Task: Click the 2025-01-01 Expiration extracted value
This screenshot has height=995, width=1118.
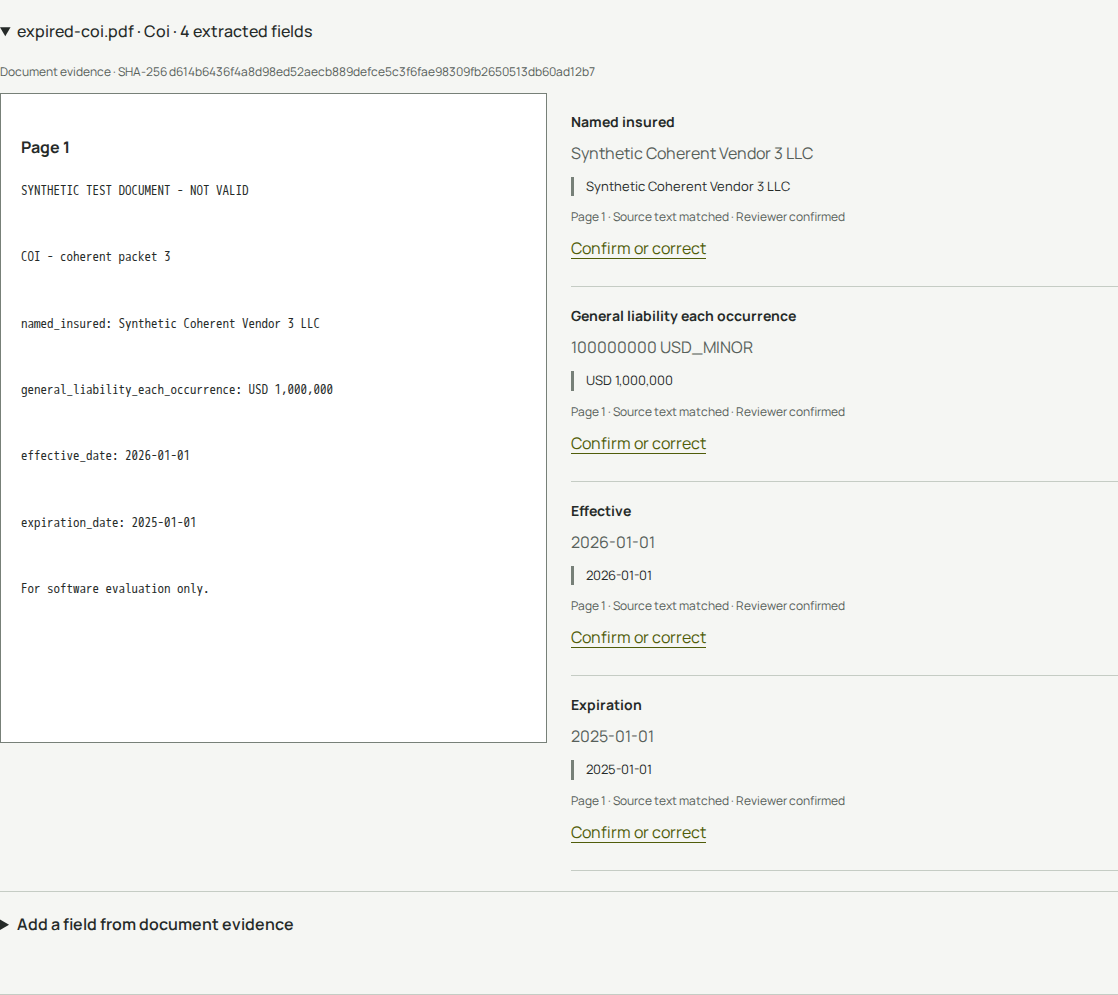Action: coord(612,737)
